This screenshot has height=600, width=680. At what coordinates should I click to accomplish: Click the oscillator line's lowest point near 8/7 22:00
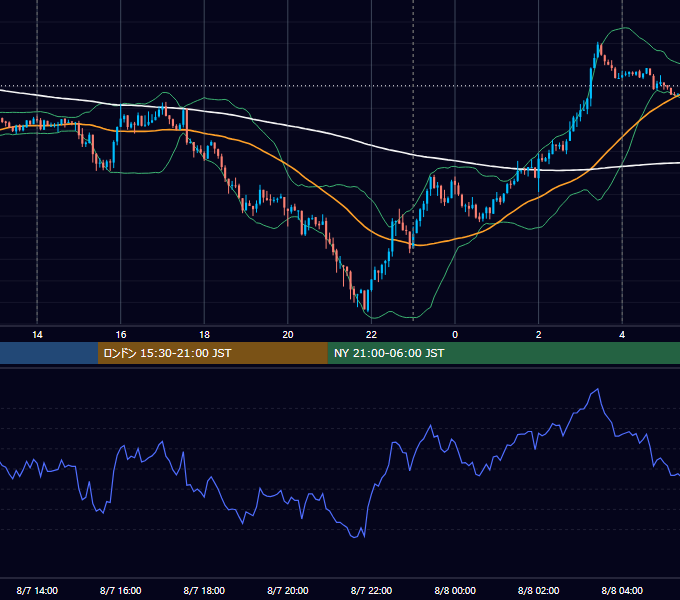tap(355, 537)
